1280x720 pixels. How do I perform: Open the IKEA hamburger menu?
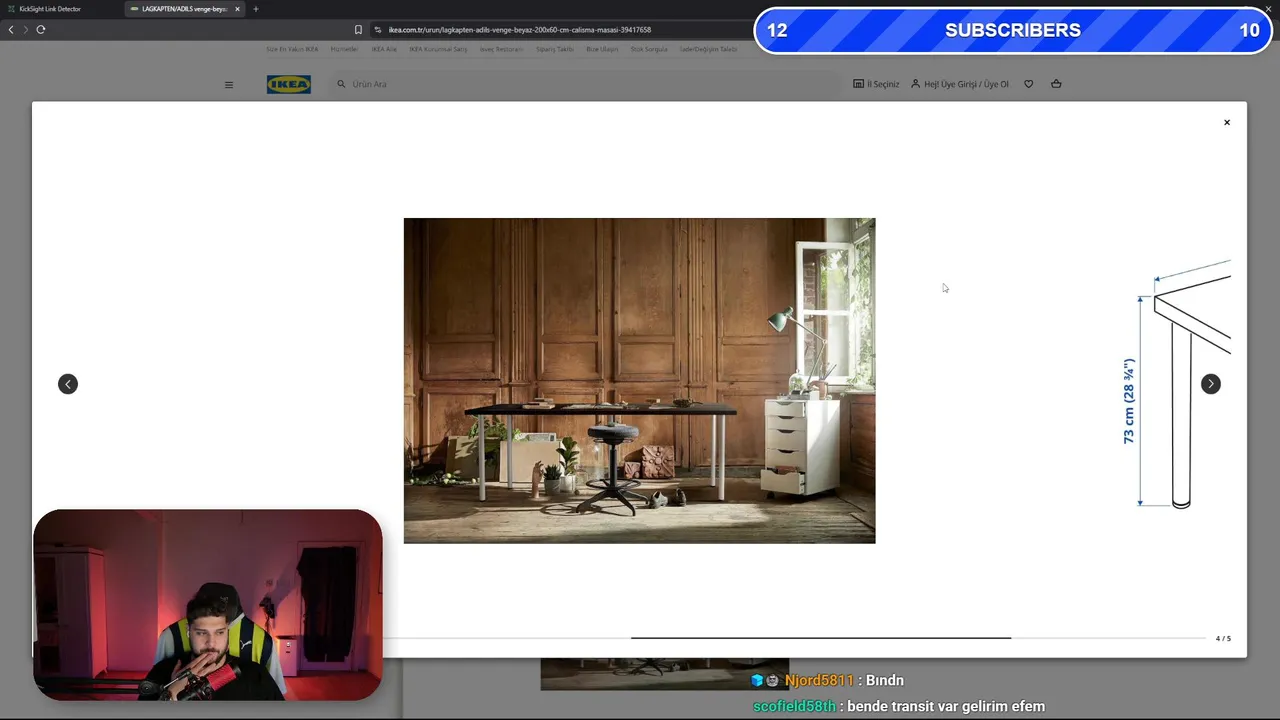(x=229, y=85)
